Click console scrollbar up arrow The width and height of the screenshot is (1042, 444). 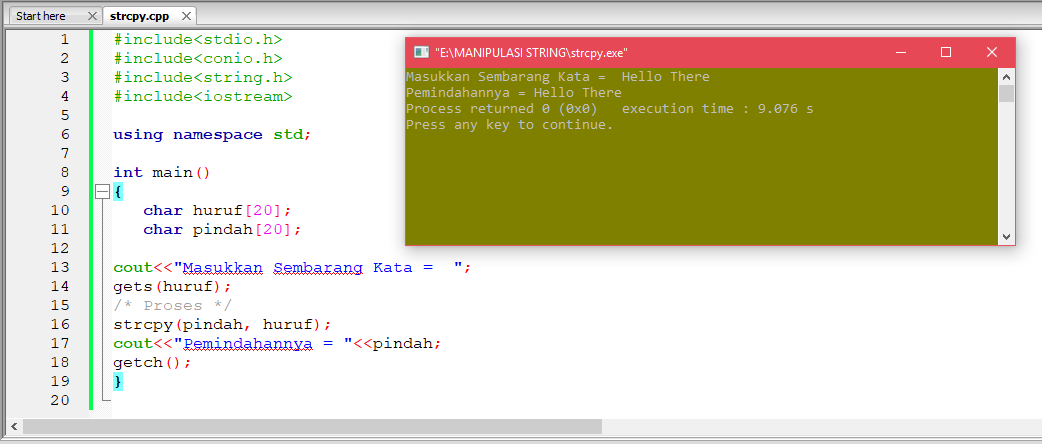(x=1006, y=76)
